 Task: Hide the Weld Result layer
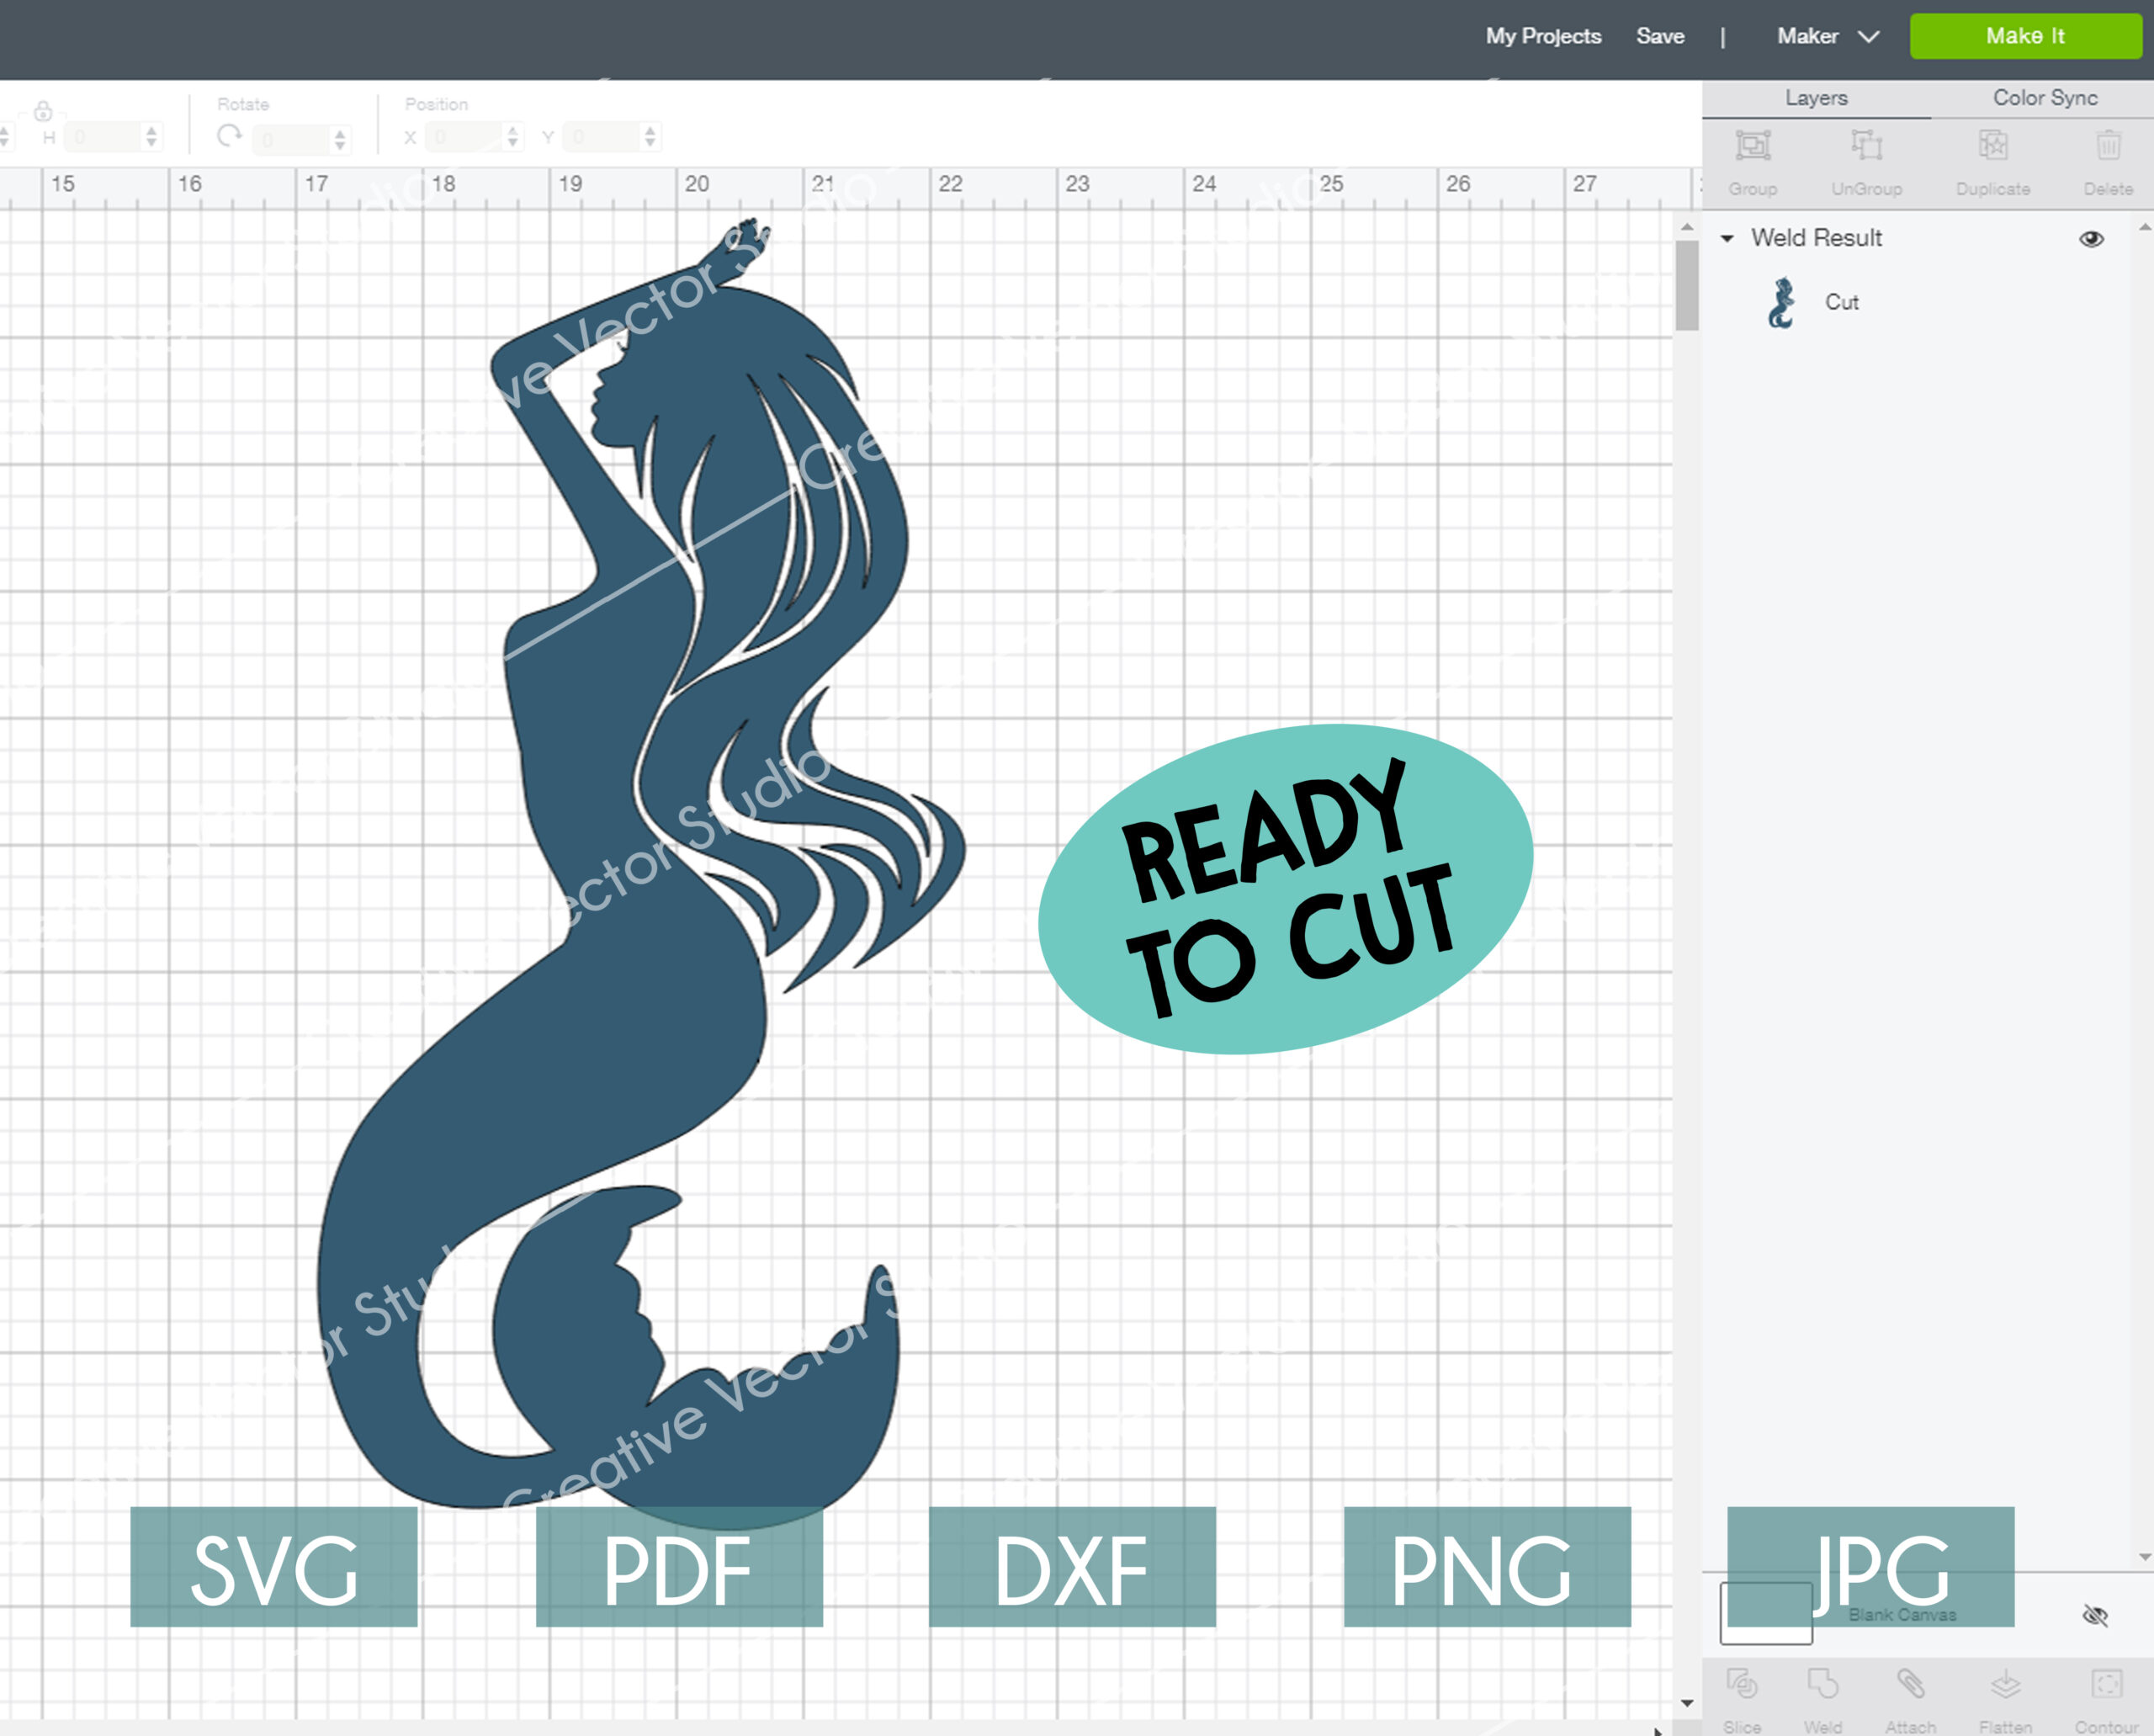point(2091,239)
